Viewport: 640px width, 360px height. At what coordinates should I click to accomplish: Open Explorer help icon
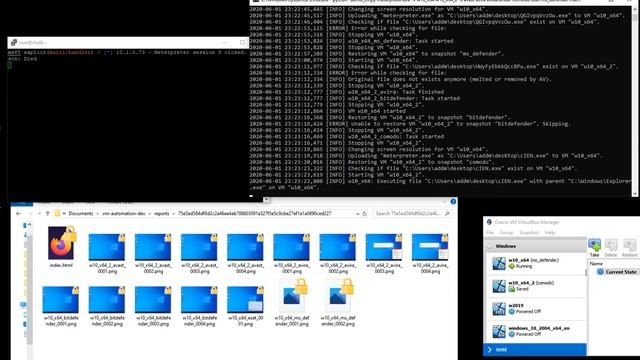(x=453, y=202)
